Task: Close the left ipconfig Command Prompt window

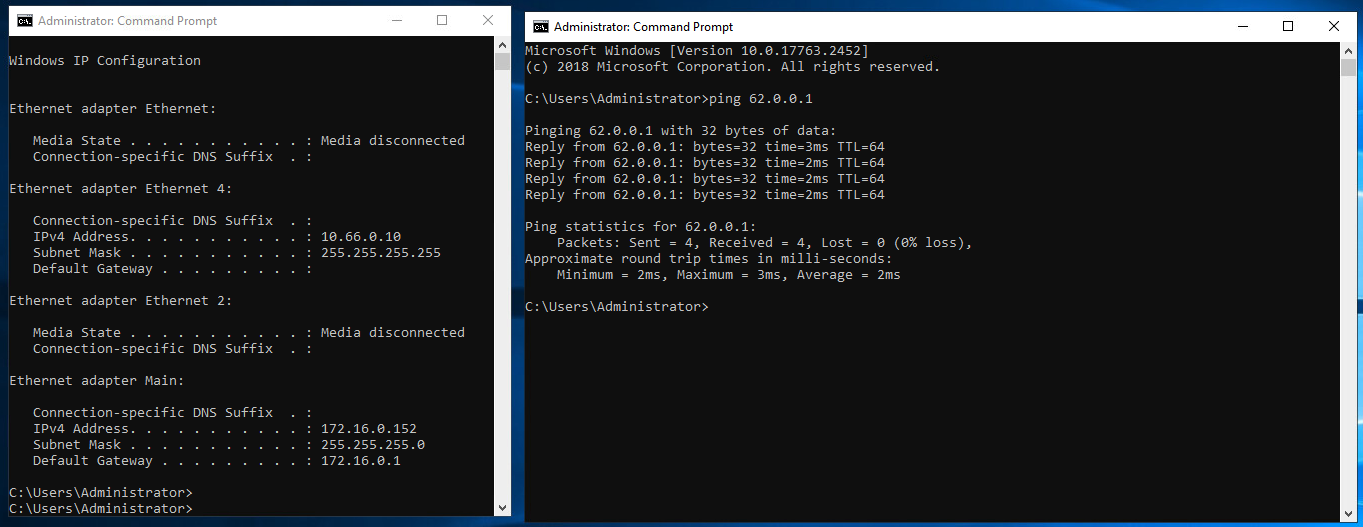Action: (x=488, y=20)
